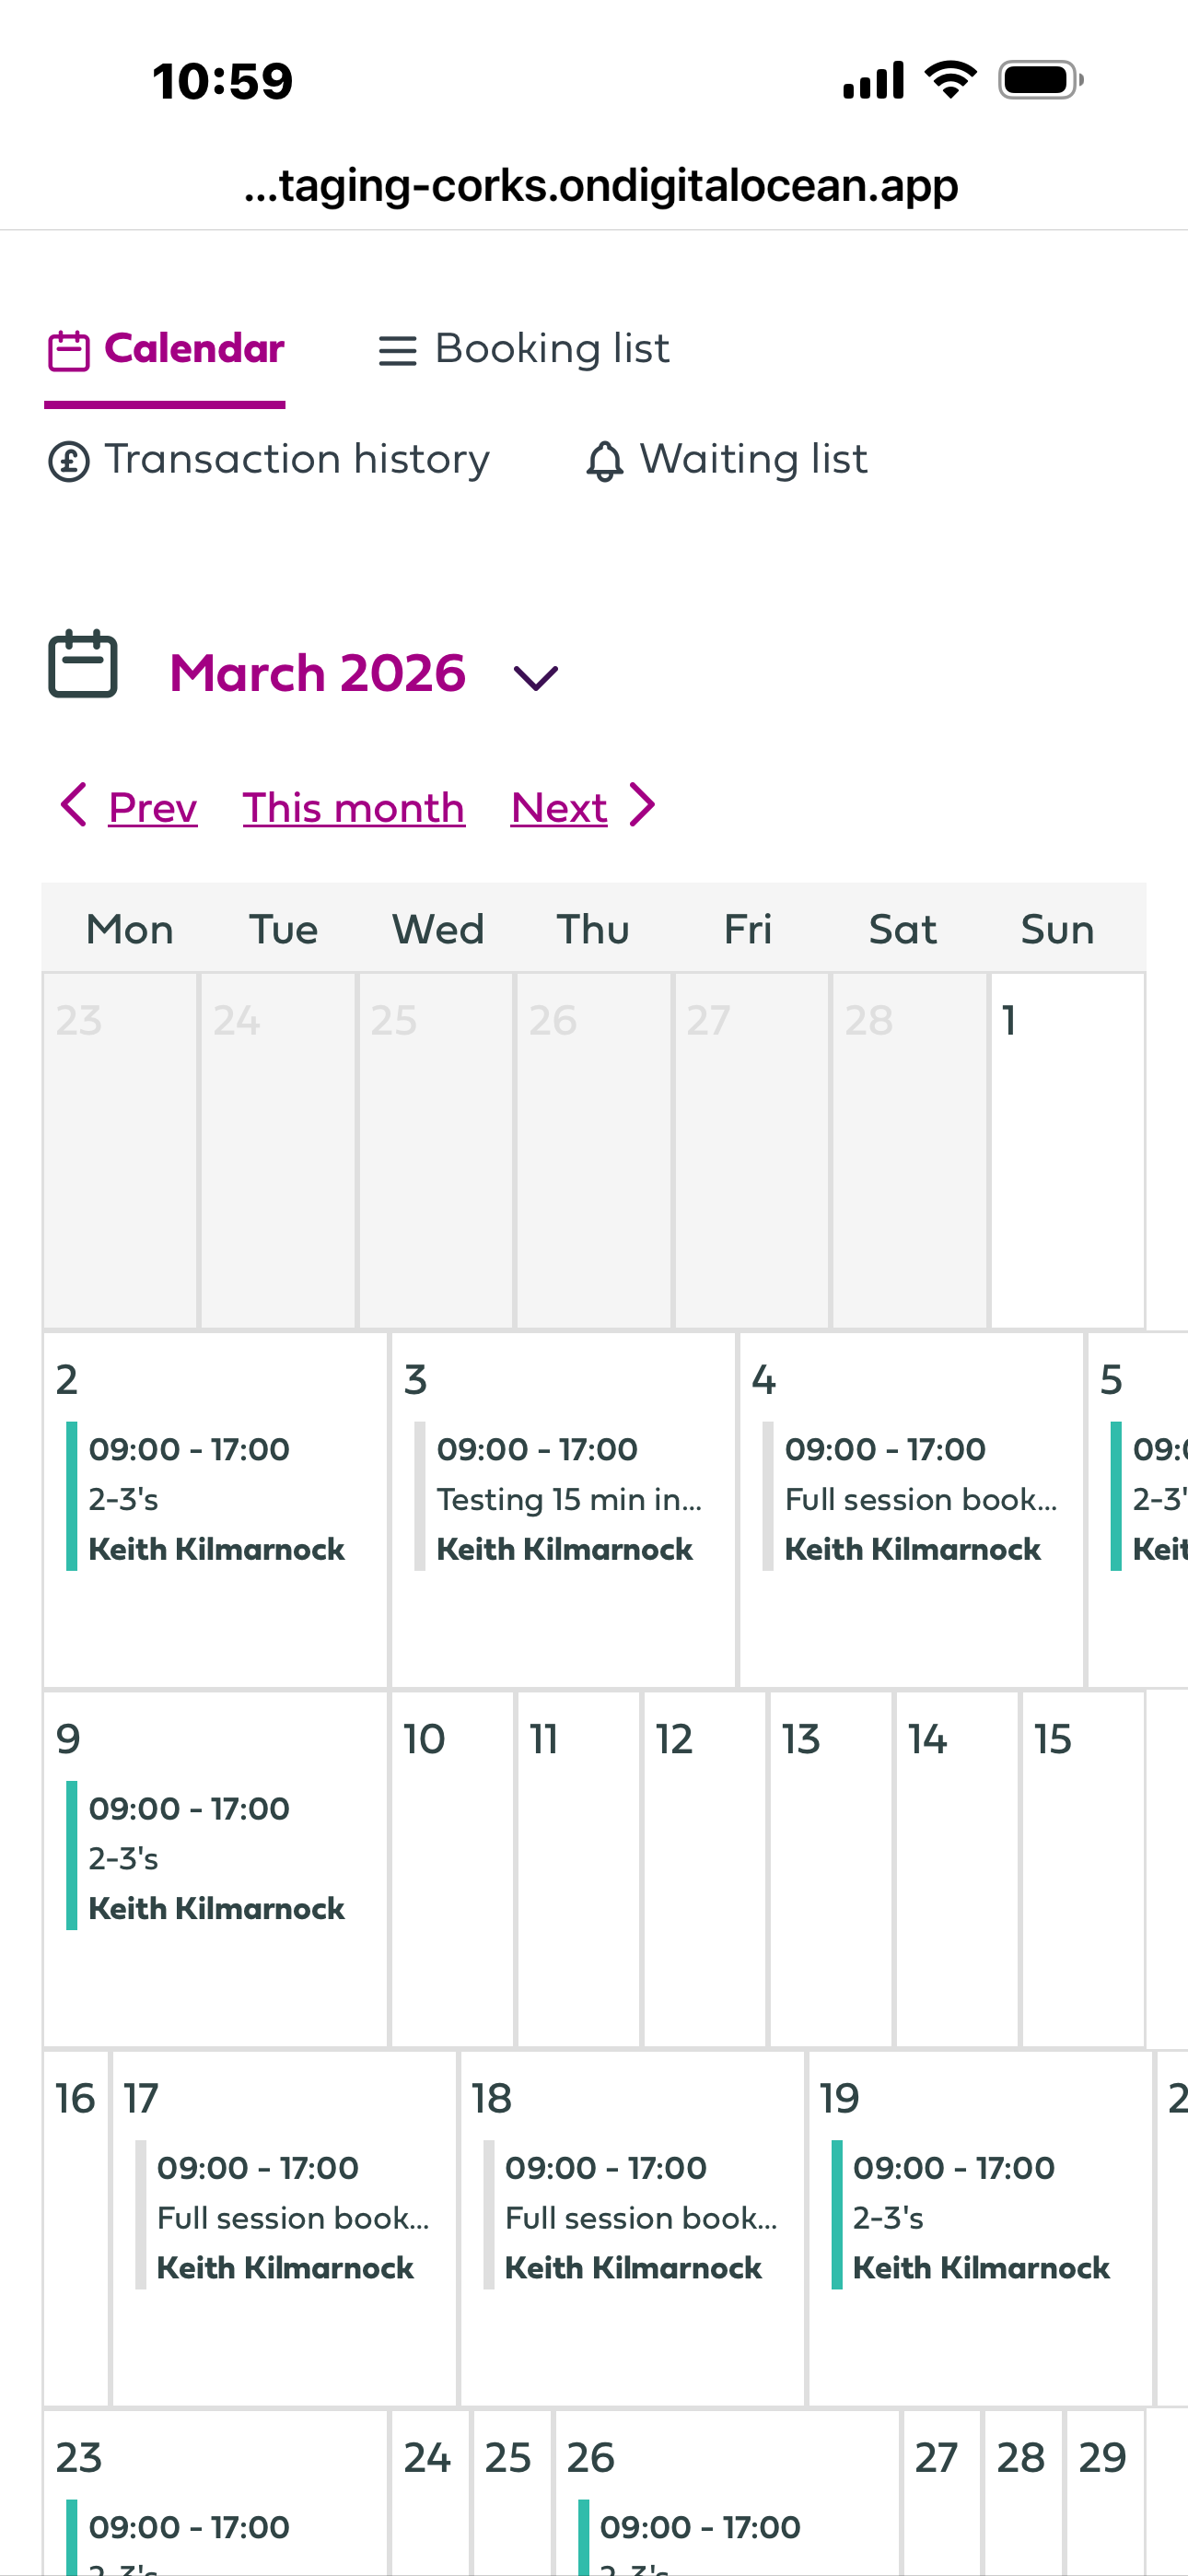Click the calendar icon beside March 2026

coord(83,664)
